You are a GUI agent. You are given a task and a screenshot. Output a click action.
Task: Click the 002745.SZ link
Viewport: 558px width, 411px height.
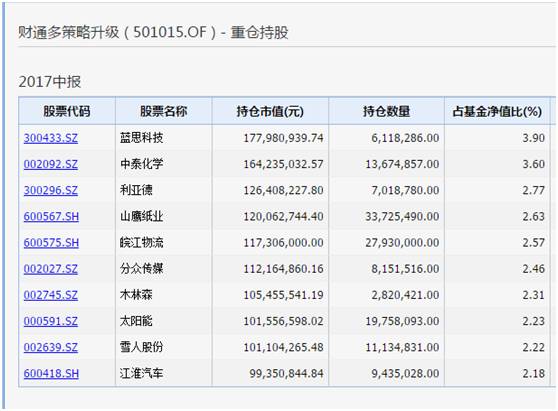(x=51, y=295)
